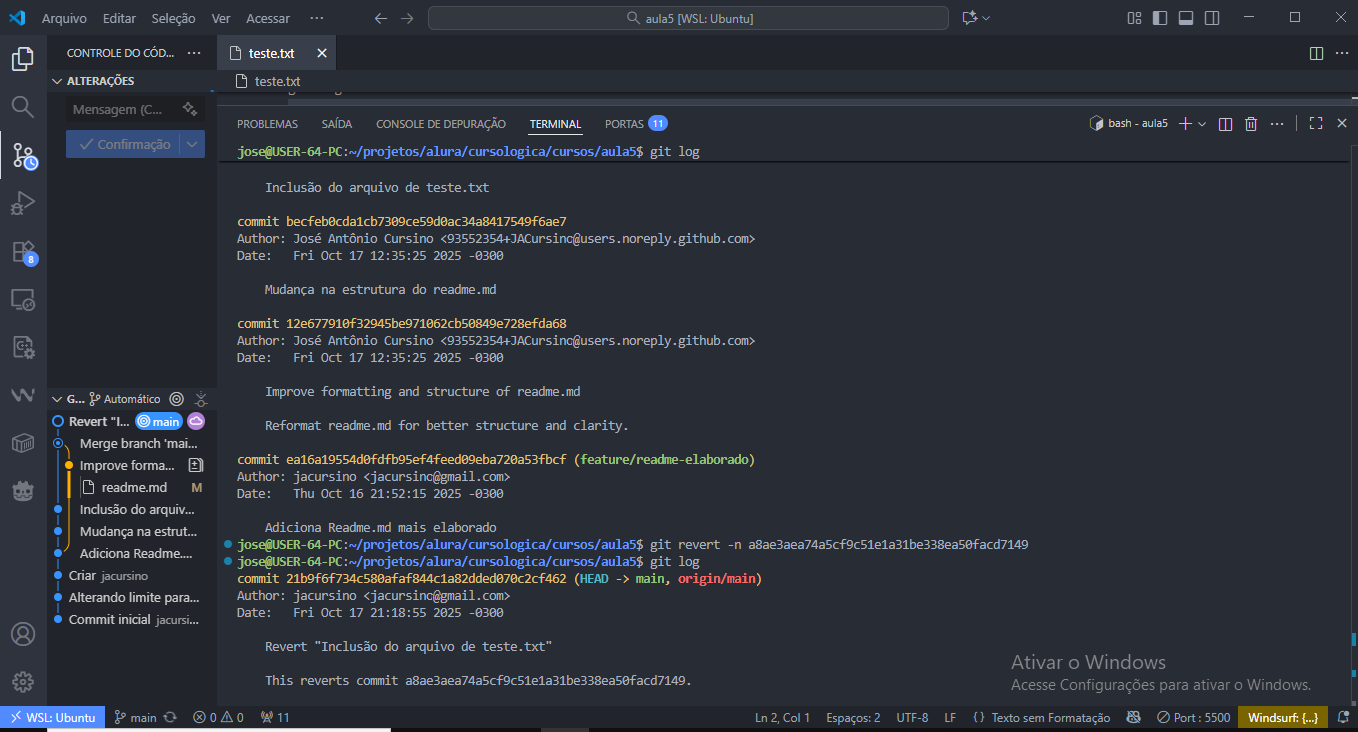The image size is (1358, 732).
Task: Open the Explorer view in activity bar
Action: click(22, 59)
